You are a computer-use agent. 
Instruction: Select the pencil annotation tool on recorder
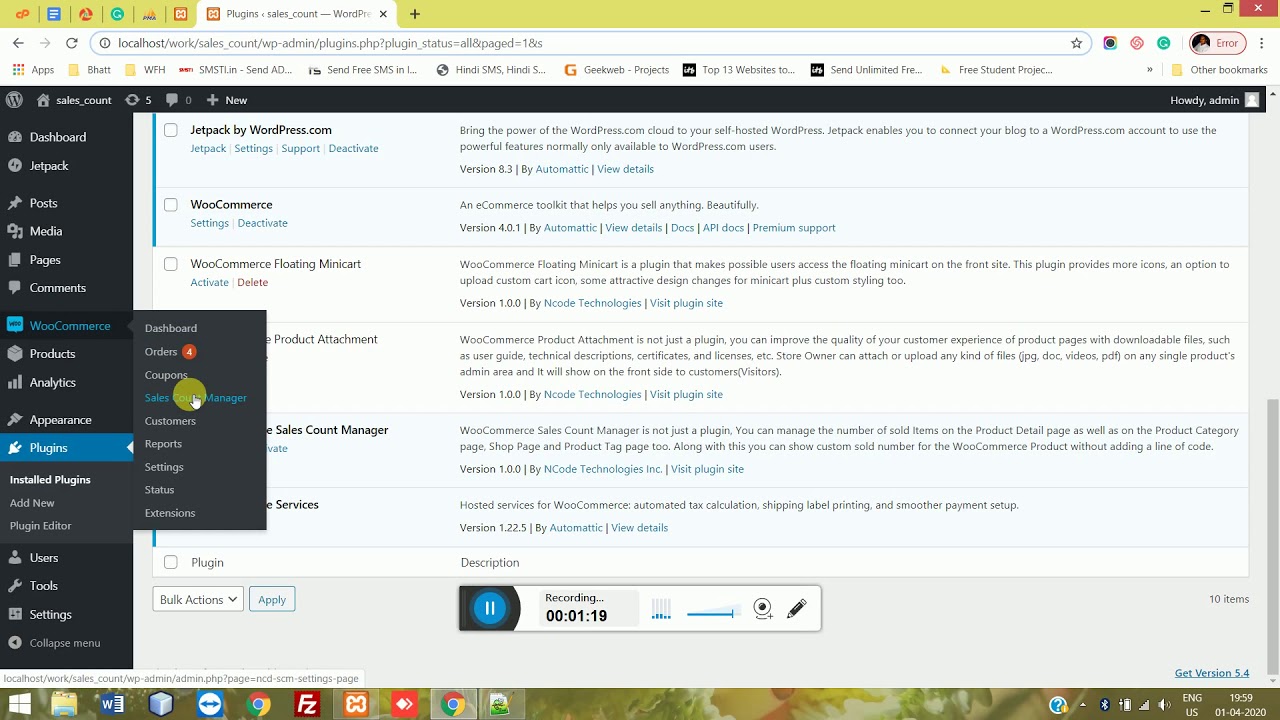coord(797,608)
